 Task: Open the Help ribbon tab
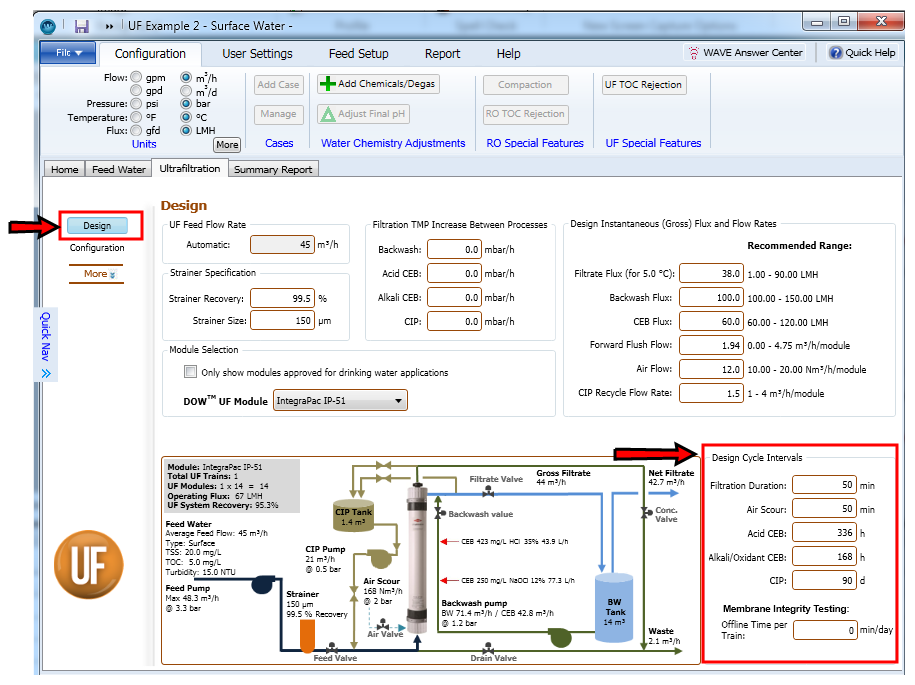(x=508, y=54)
